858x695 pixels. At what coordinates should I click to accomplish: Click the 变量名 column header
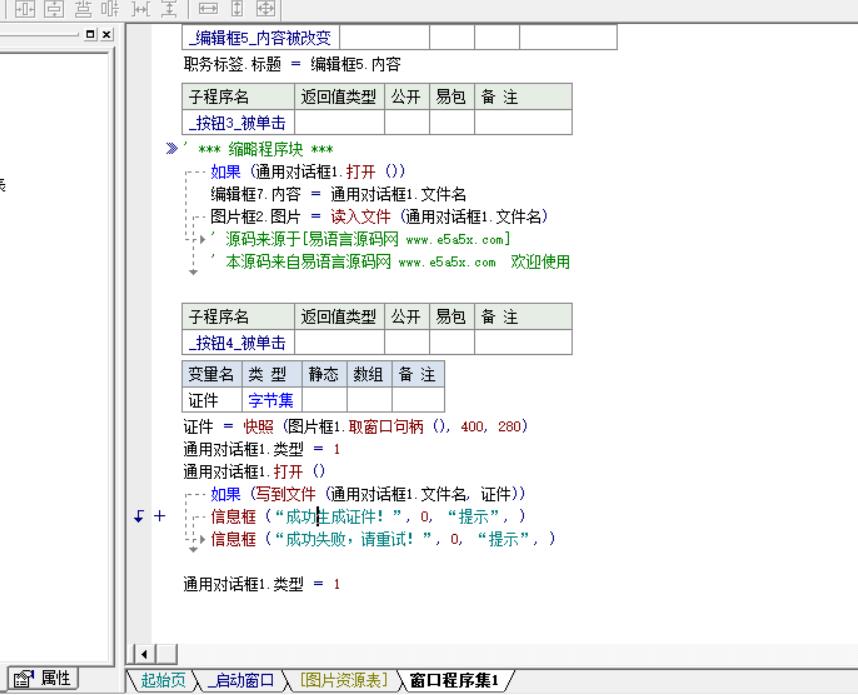pyautogui.click(x=212, y=374)
